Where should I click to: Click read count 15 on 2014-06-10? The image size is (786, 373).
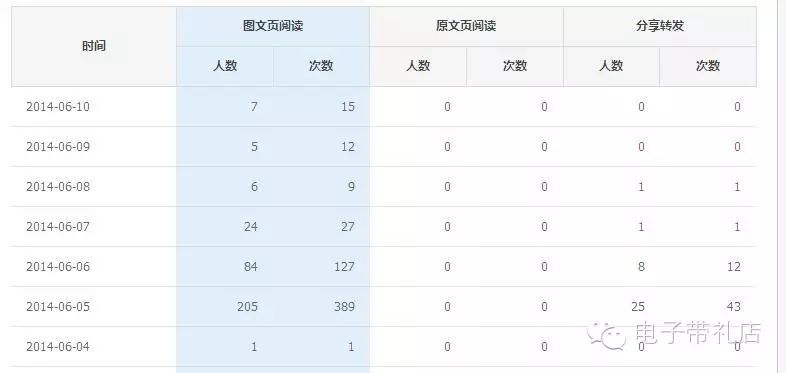pyautogui.click(x=348, y=107)
